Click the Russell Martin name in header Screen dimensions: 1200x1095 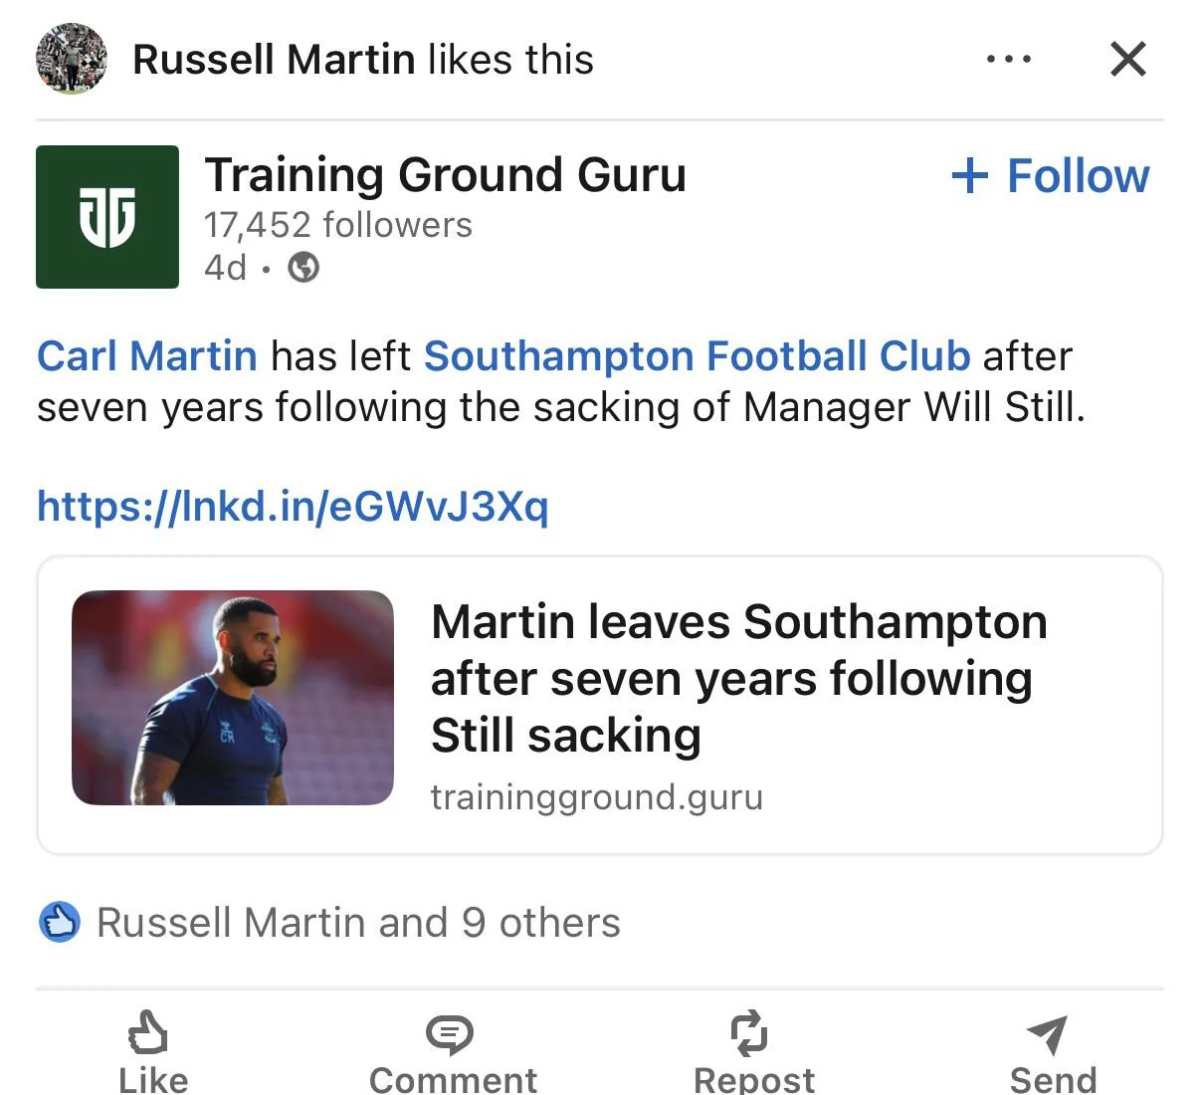(x=273, y=60)
